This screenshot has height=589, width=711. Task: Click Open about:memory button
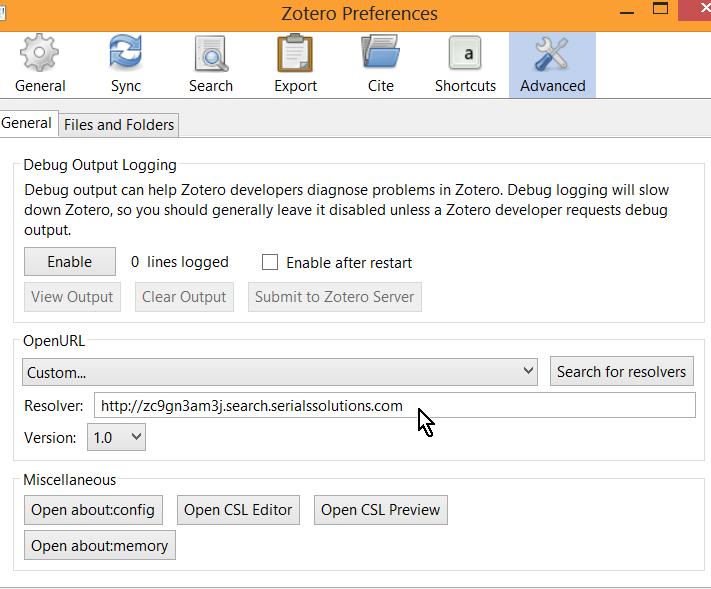(100, 545)
